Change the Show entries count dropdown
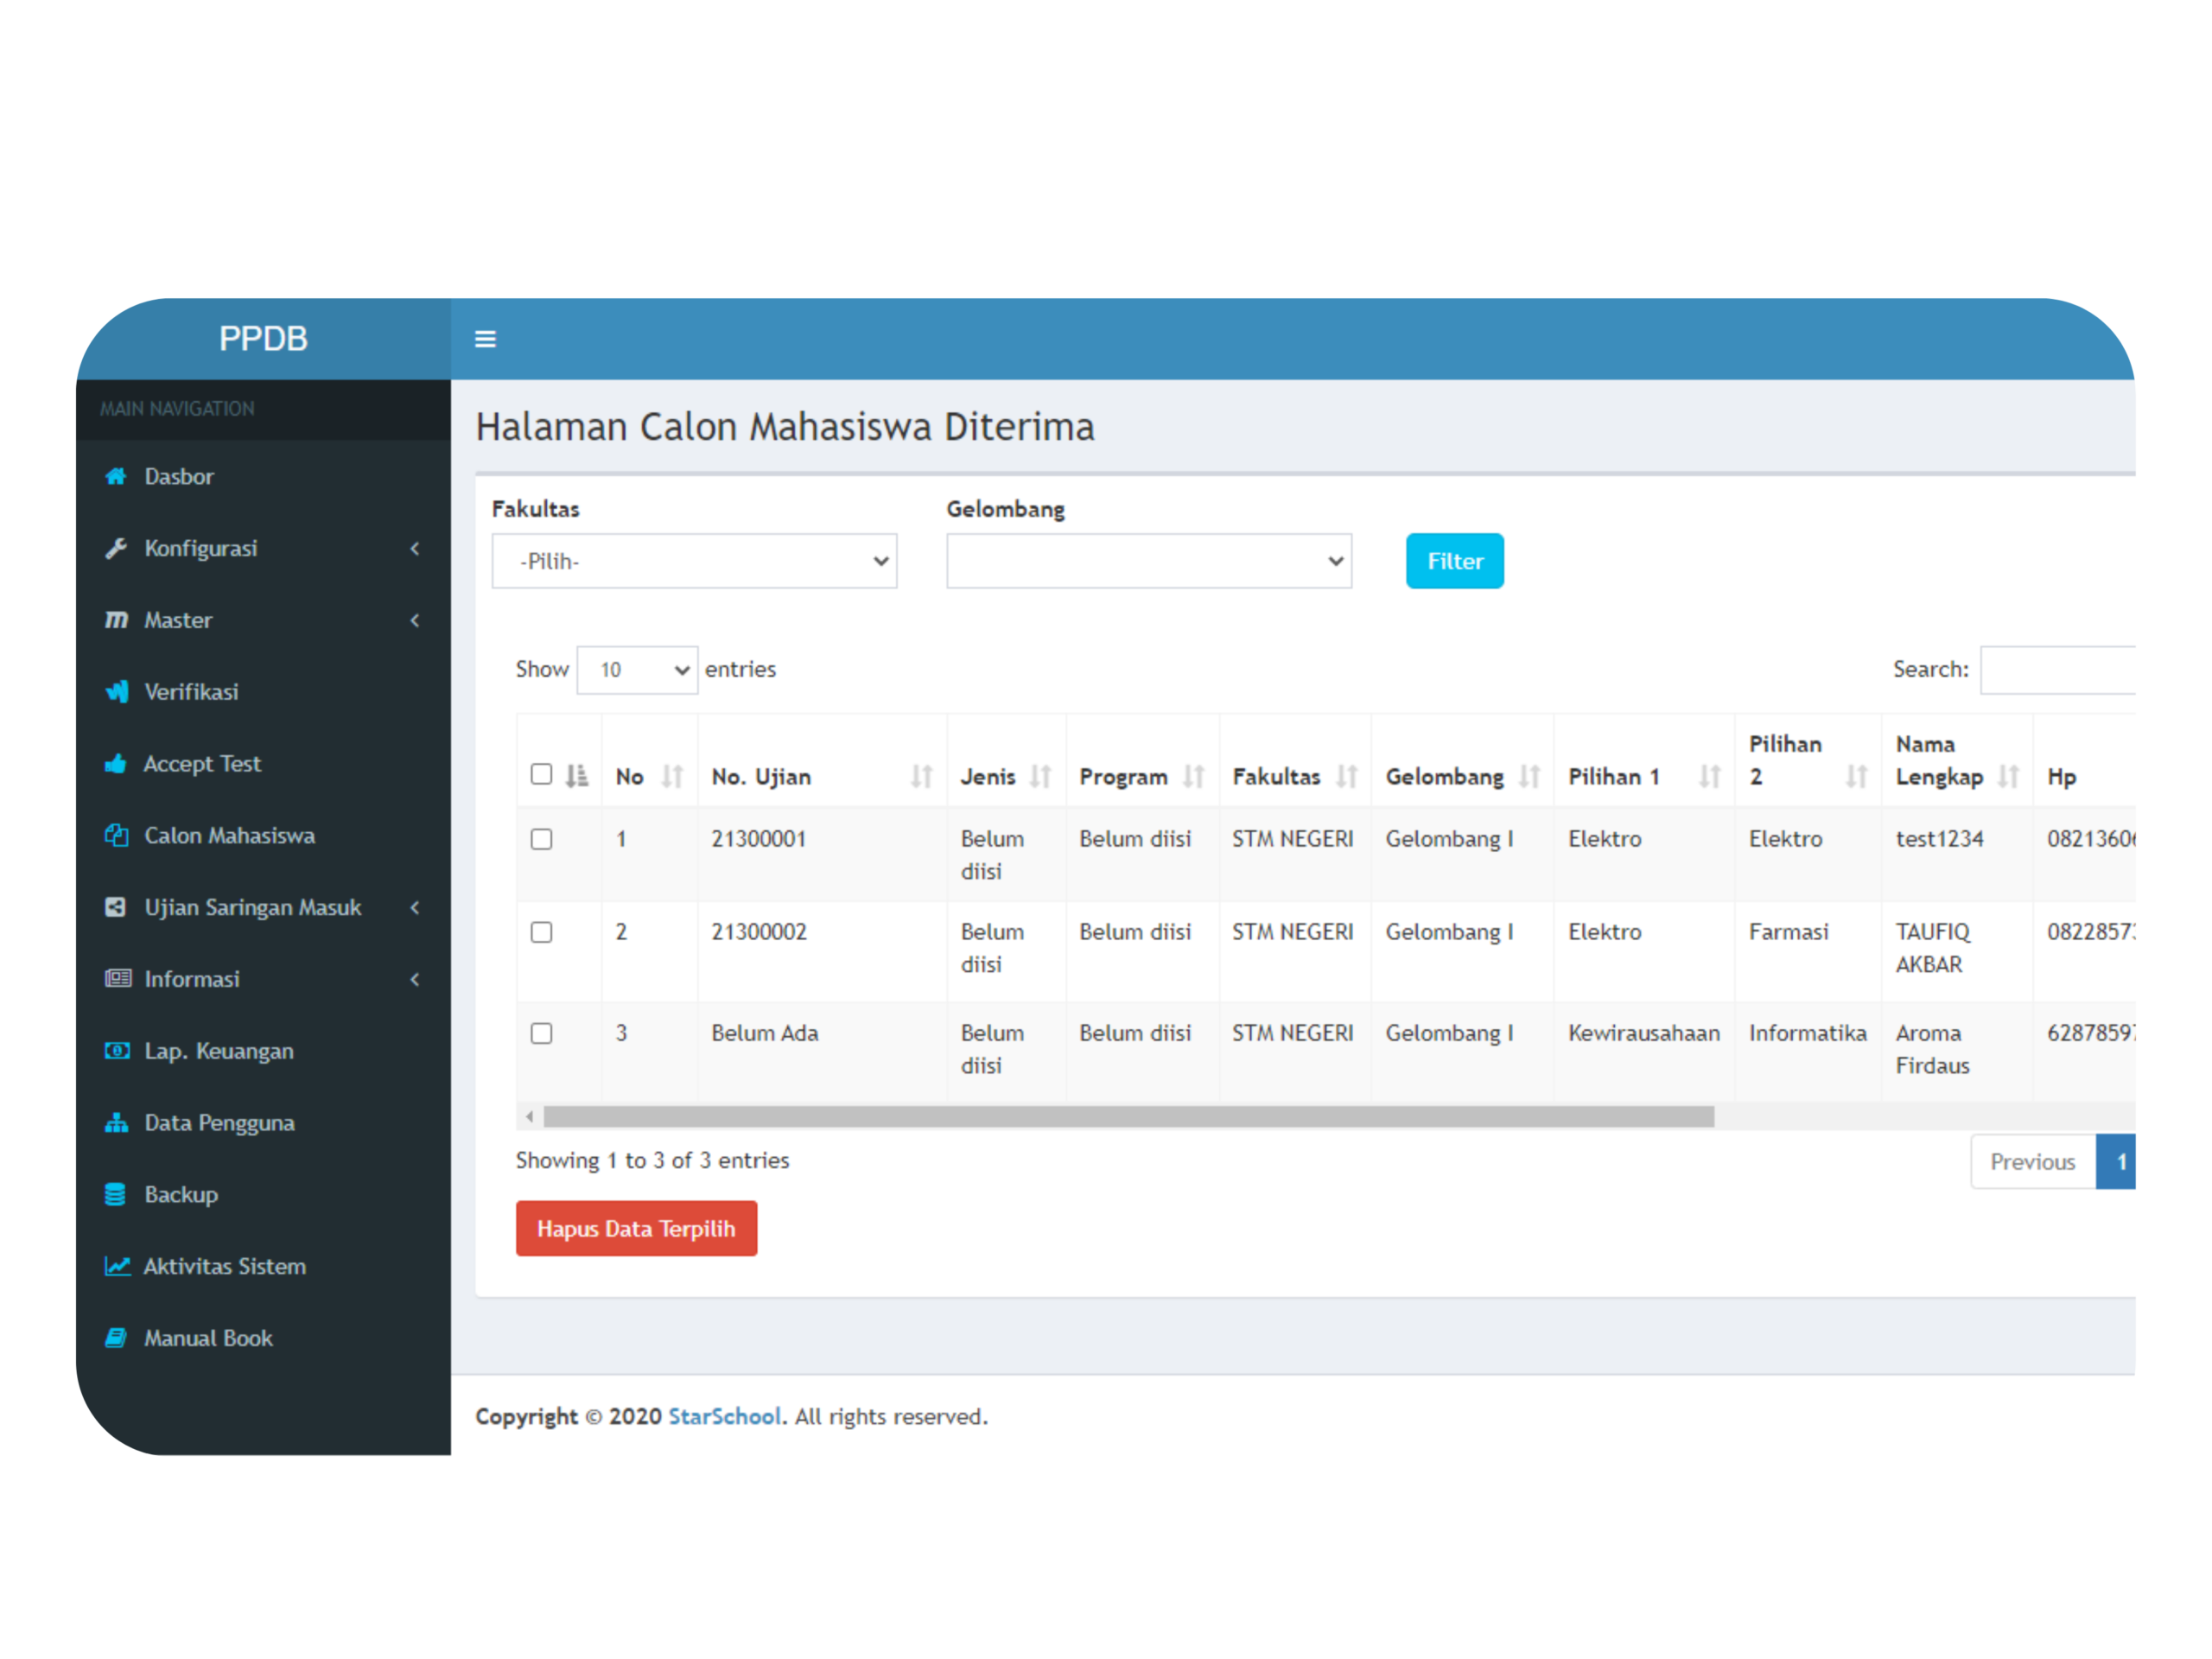This screenshot has width=2212, height=1659. (637, 669)
